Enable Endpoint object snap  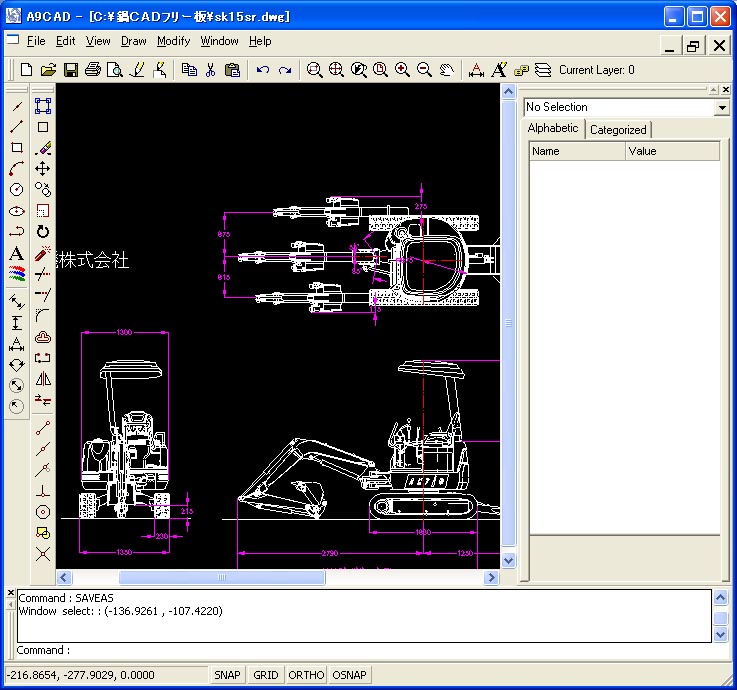coord(43,428)
